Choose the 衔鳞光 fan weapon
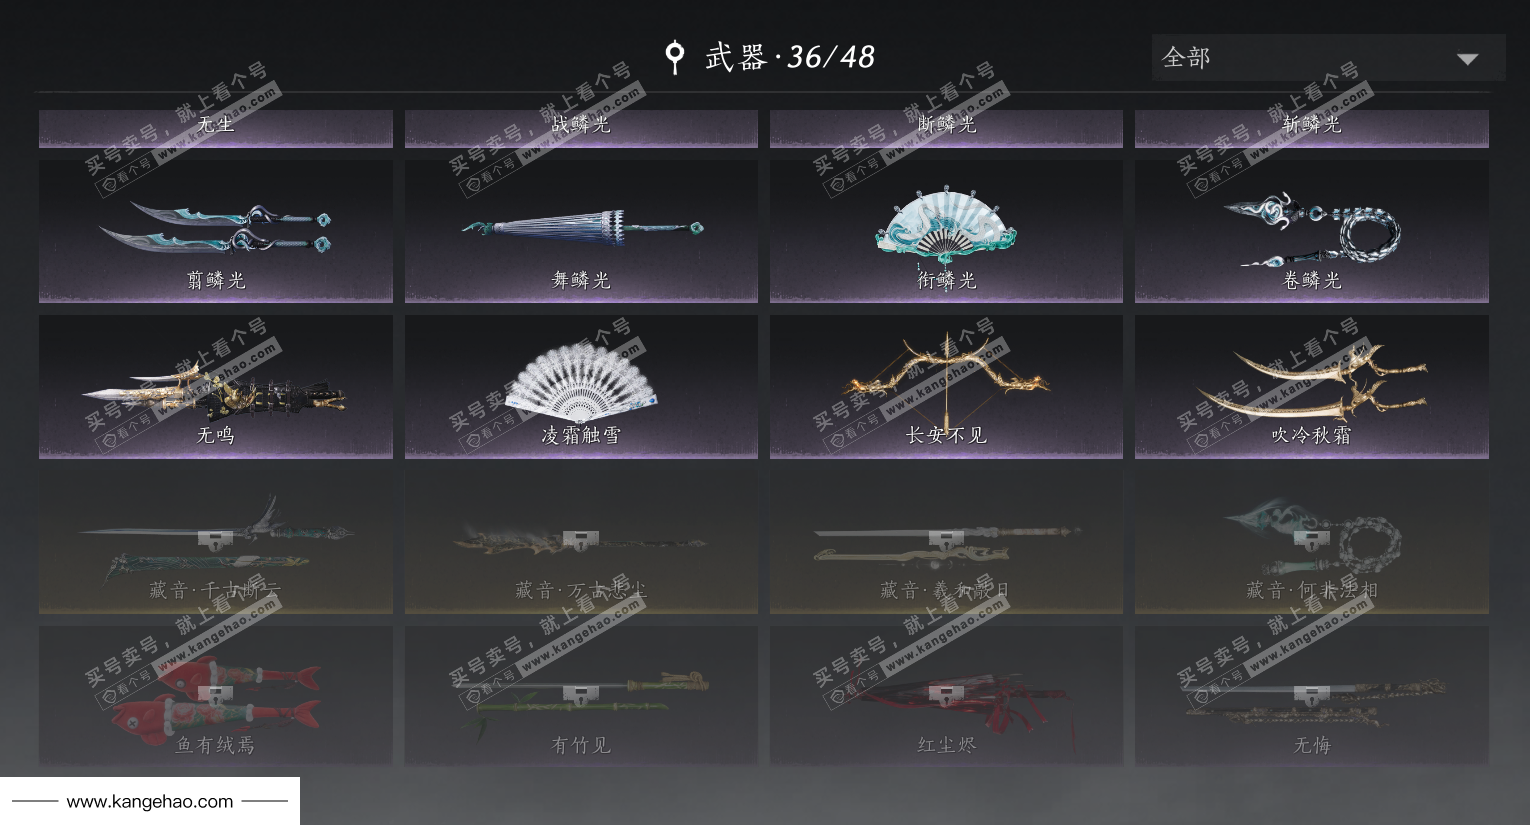Screen dimensions: 1530x825 (946, 231)
